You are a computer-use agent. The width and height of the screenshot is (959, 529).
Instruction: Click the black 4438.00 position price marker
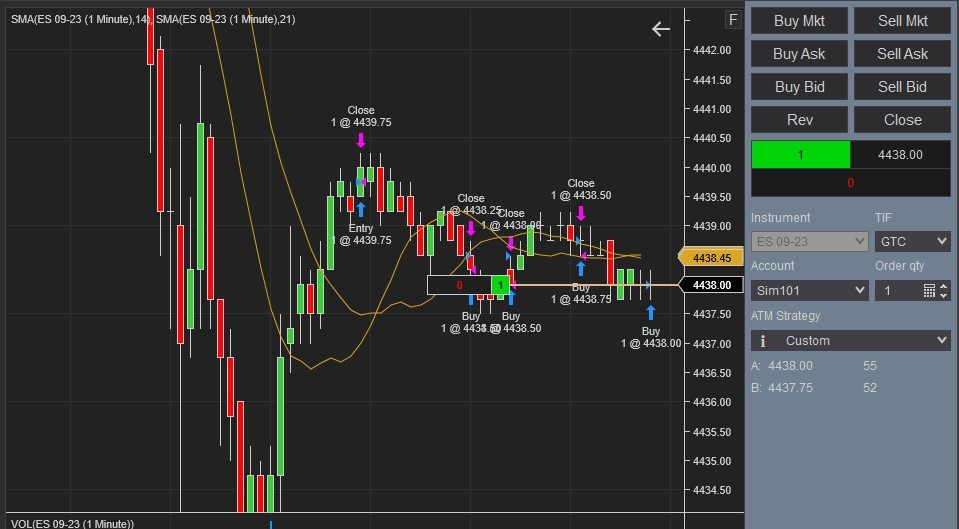click(711, 285)
